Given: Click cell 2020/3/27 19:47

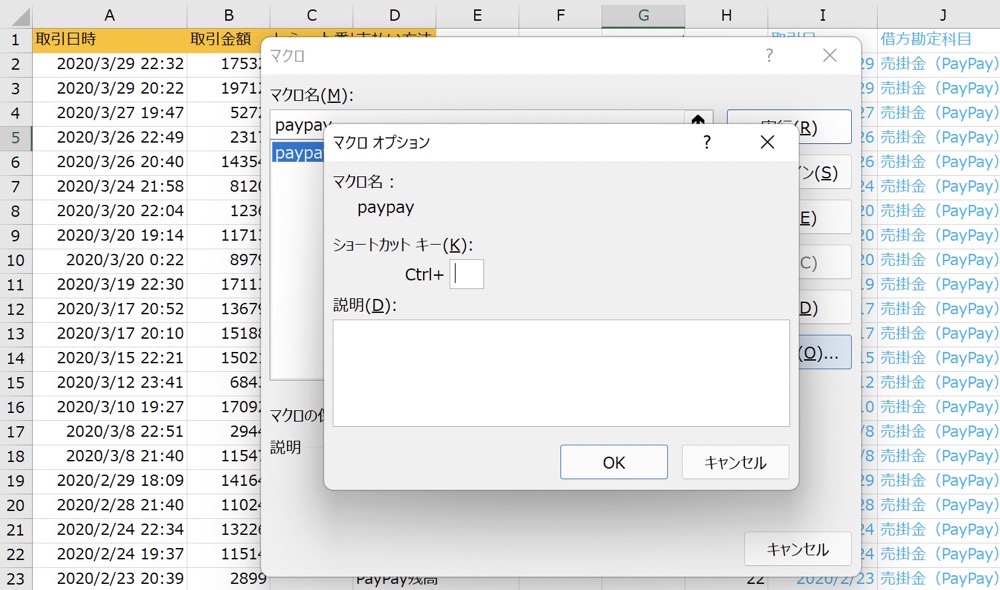Looking at the screenshot, I should [110, 113].
